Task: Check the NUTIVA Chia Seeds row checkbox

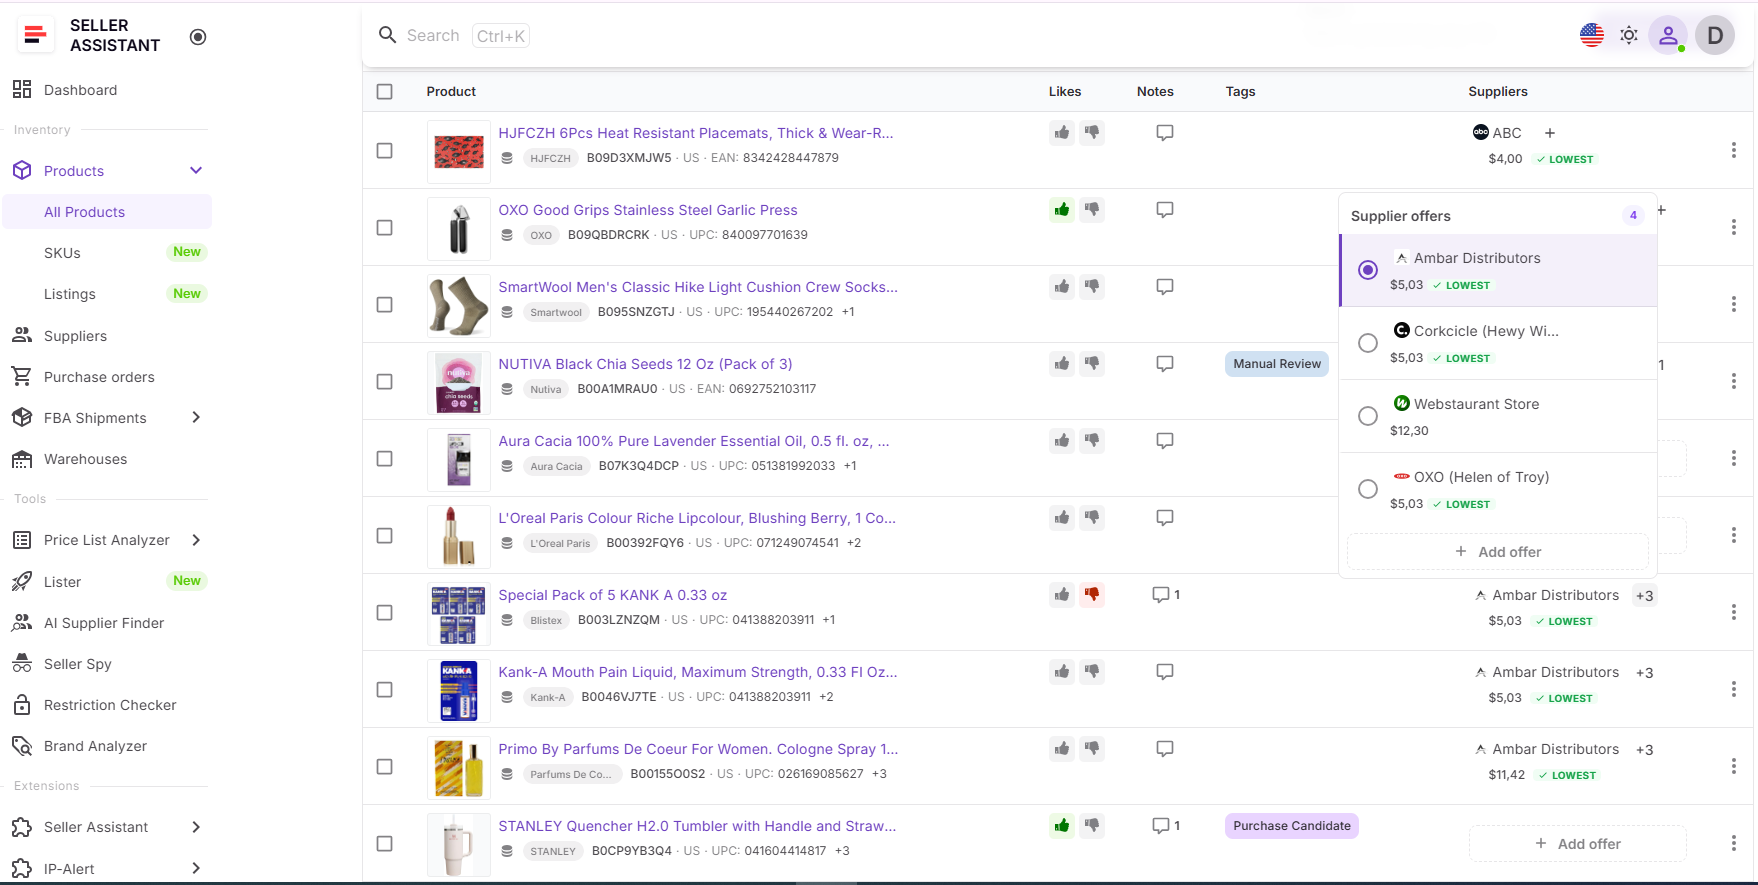Action: [x=384, y=381]
